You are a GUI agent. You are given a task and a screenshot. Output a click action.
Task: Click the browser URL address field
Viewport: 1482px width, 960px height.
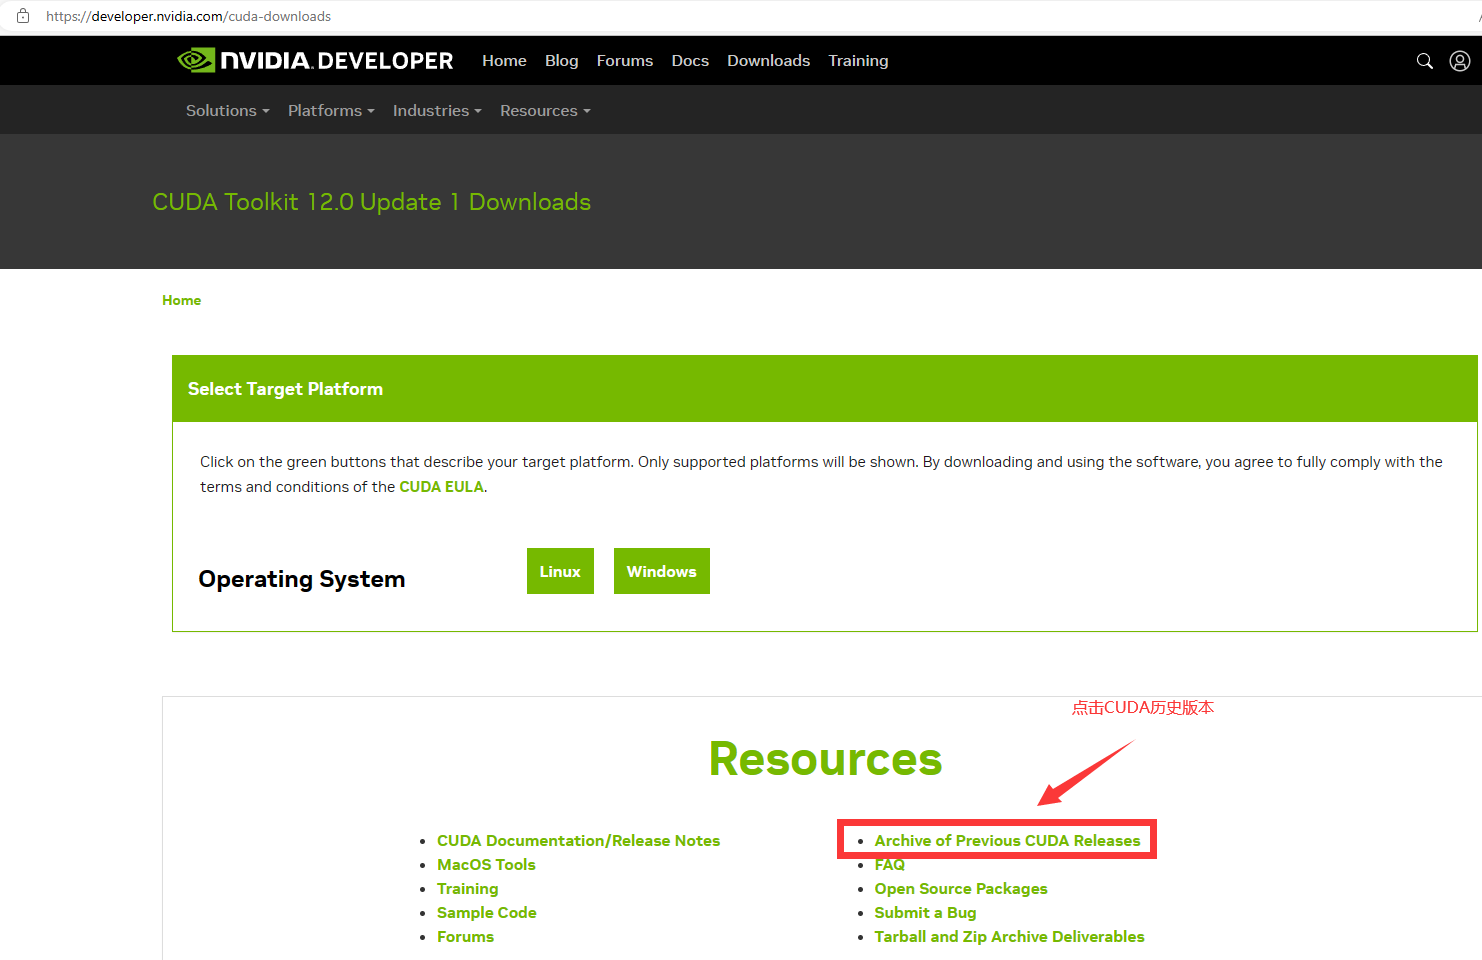(740, 16)
